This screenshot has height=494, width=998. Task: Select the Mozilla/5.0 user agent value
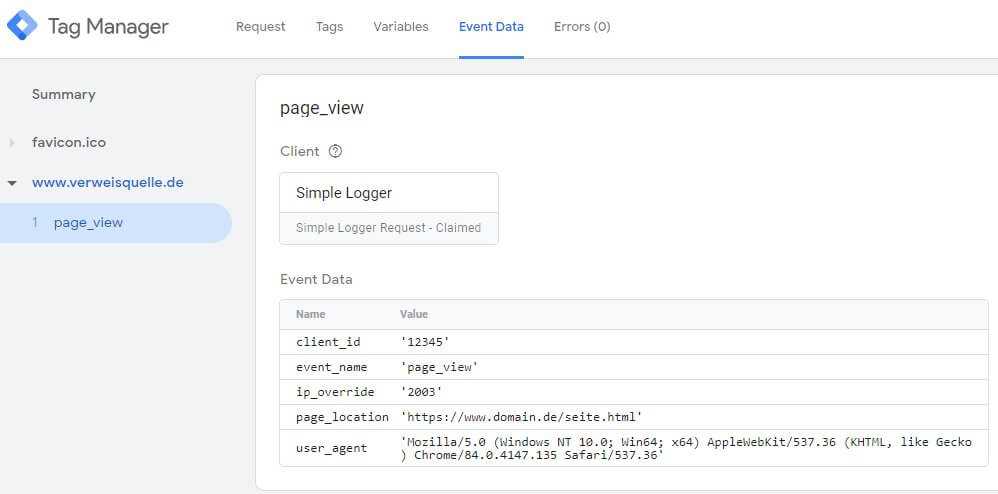686,448
